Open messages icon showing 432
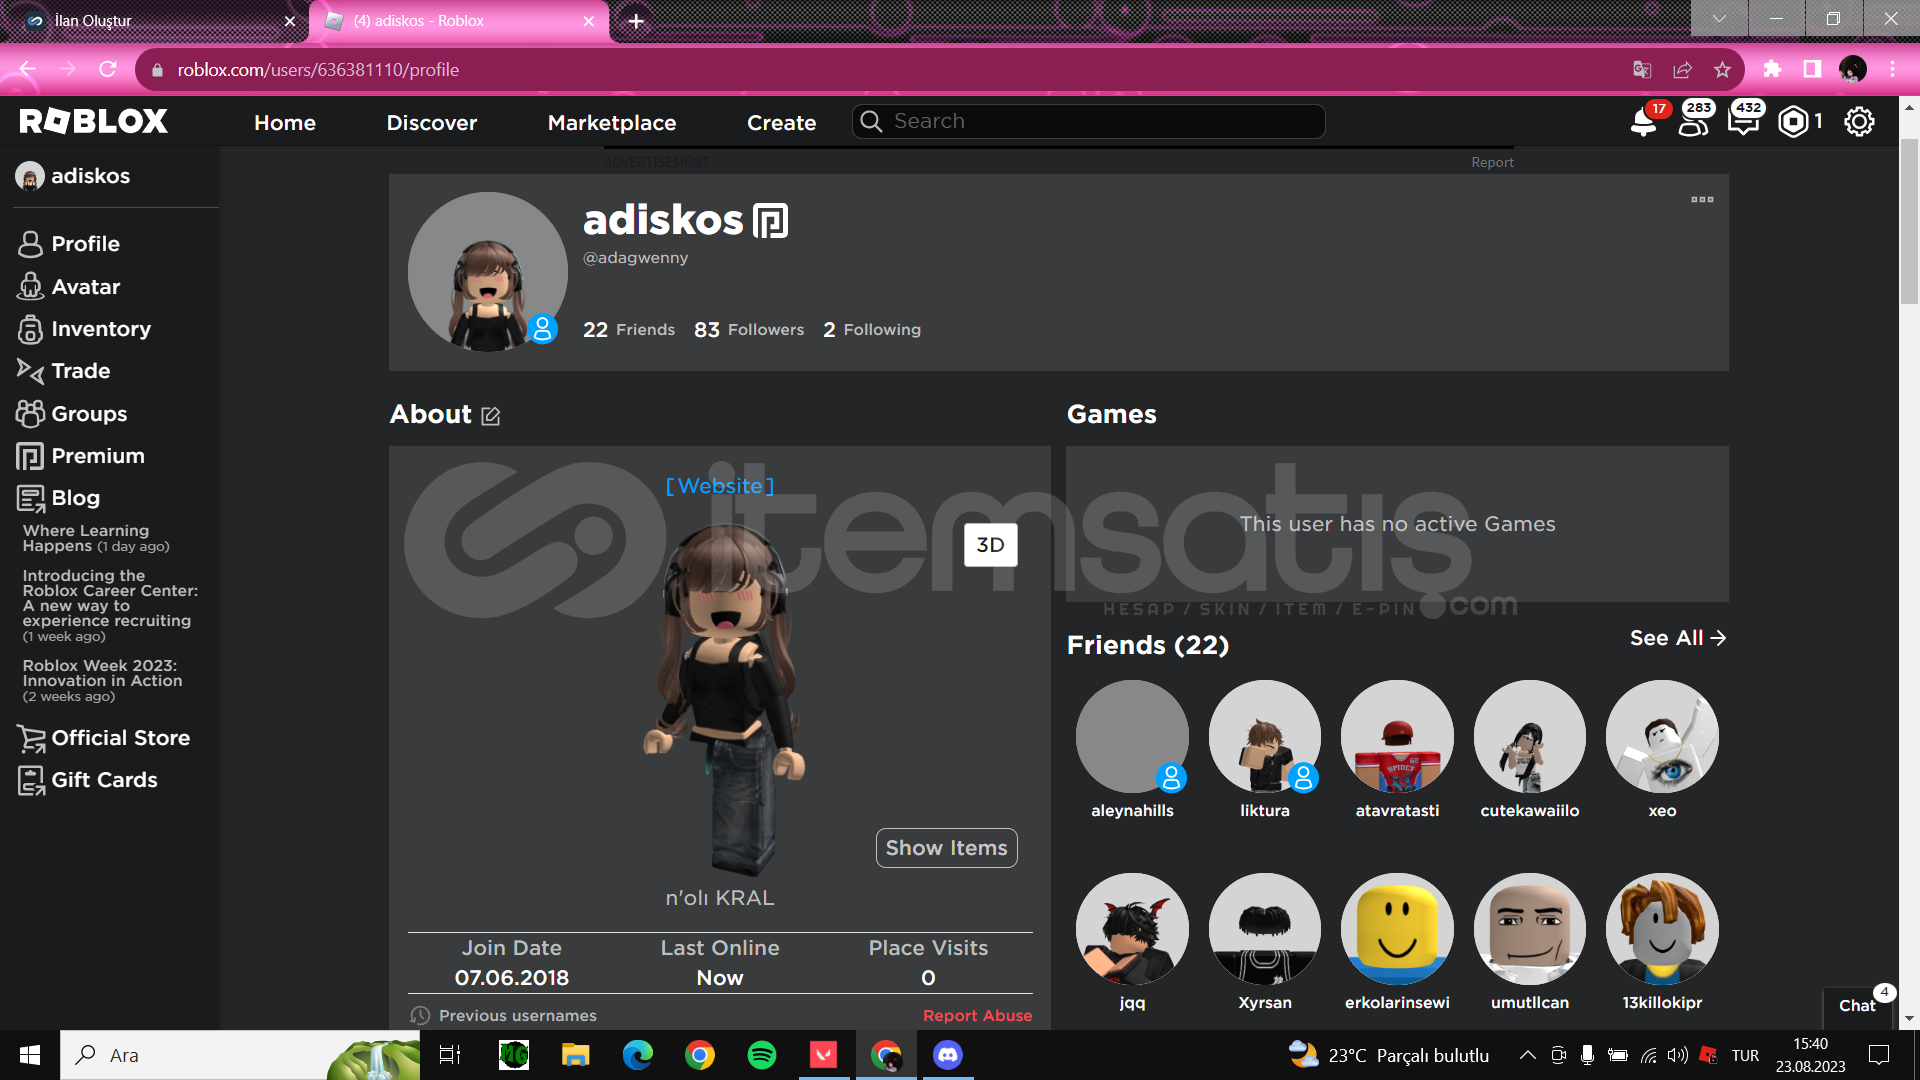 pyautogui.click(x=1743, y=123)
